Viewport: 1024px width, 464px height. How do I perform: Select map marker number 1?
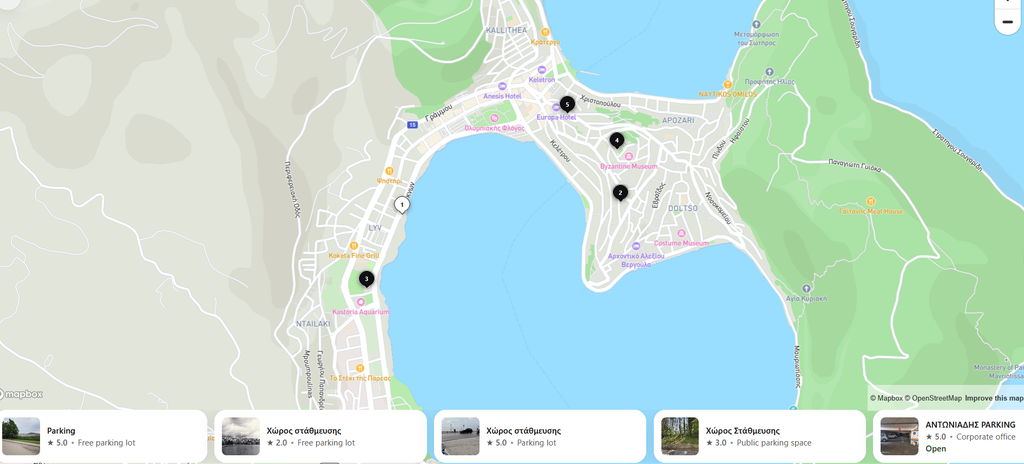coord(402,205)
